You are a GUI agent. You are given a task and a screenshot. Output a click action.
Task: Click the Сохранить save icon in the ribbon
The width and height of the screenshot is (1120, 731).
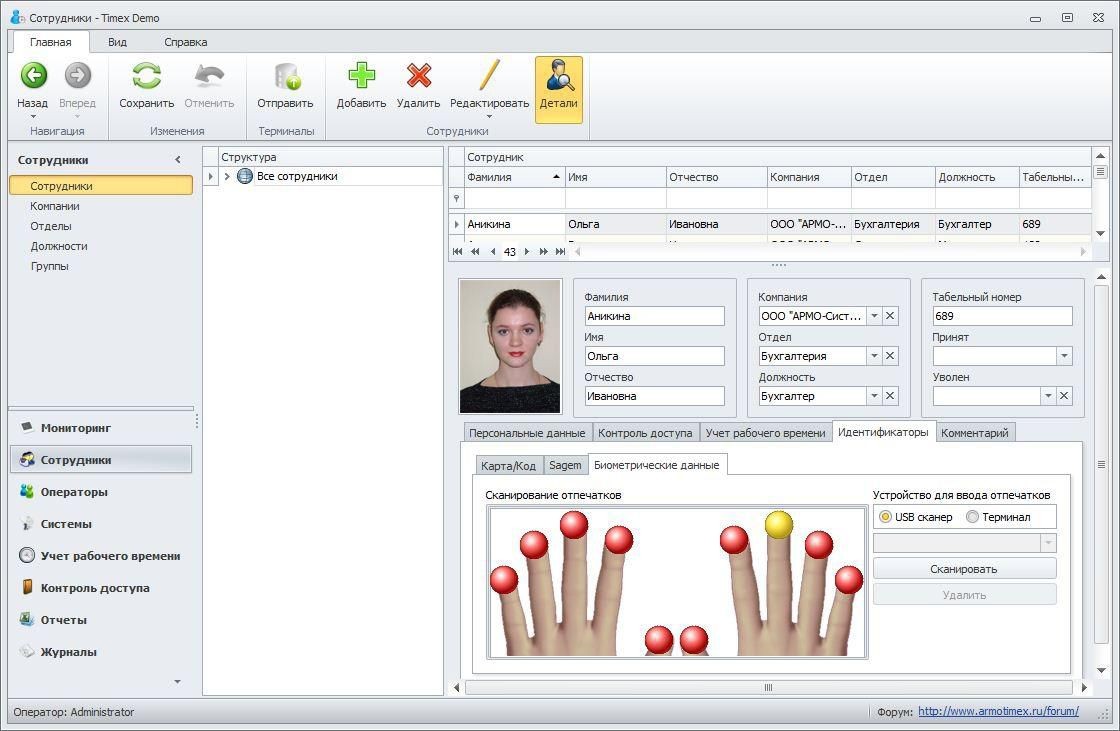tap(147, 76)
